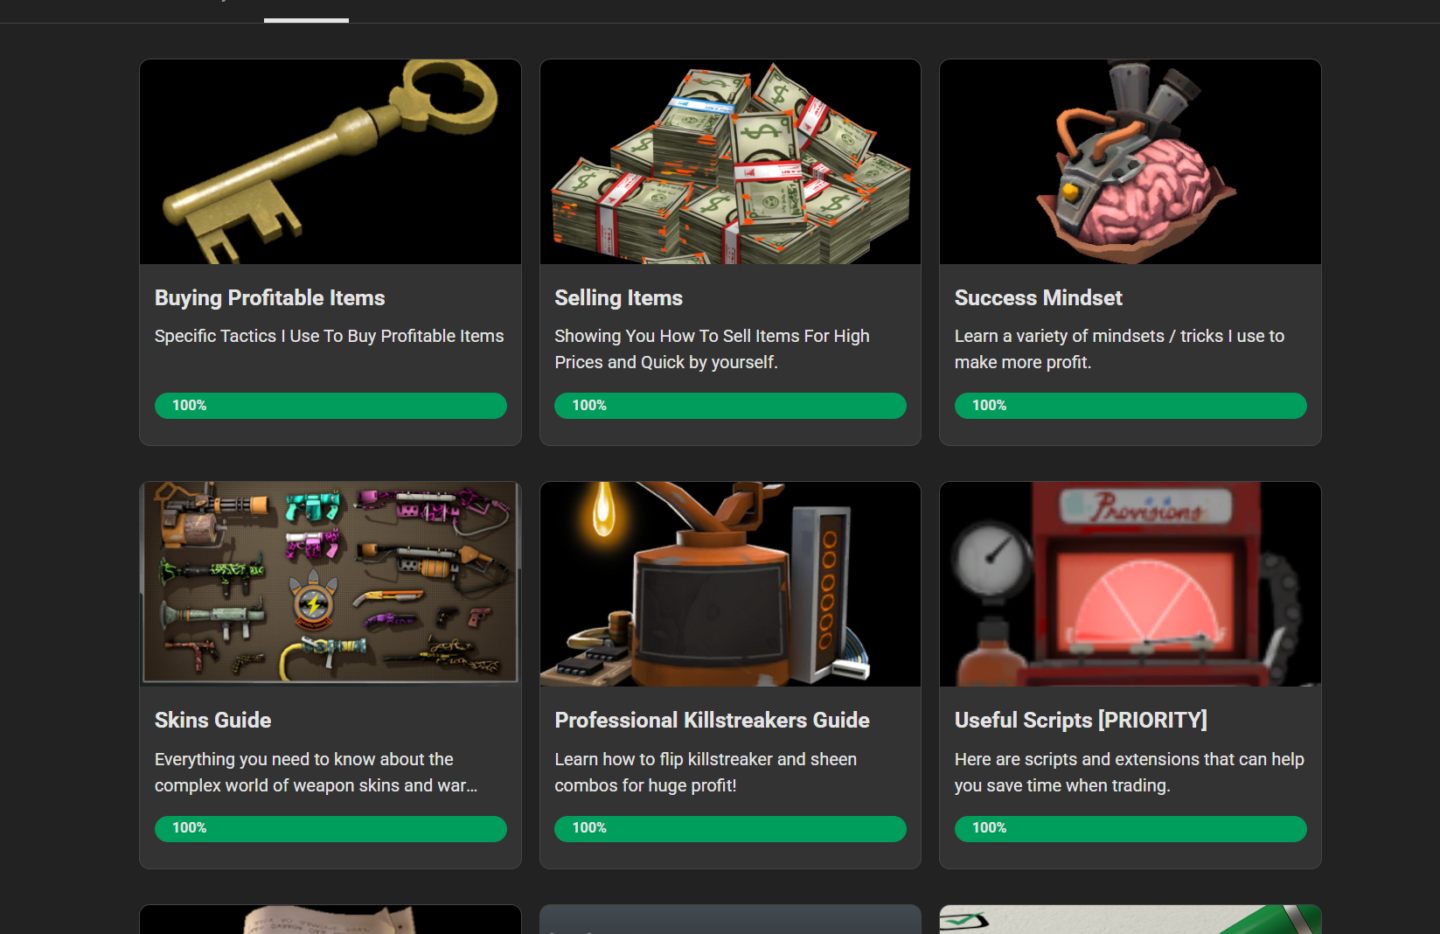Click the Selling Items 100% progress bar
Viewport: 1440px width, 934px height.
731,405
